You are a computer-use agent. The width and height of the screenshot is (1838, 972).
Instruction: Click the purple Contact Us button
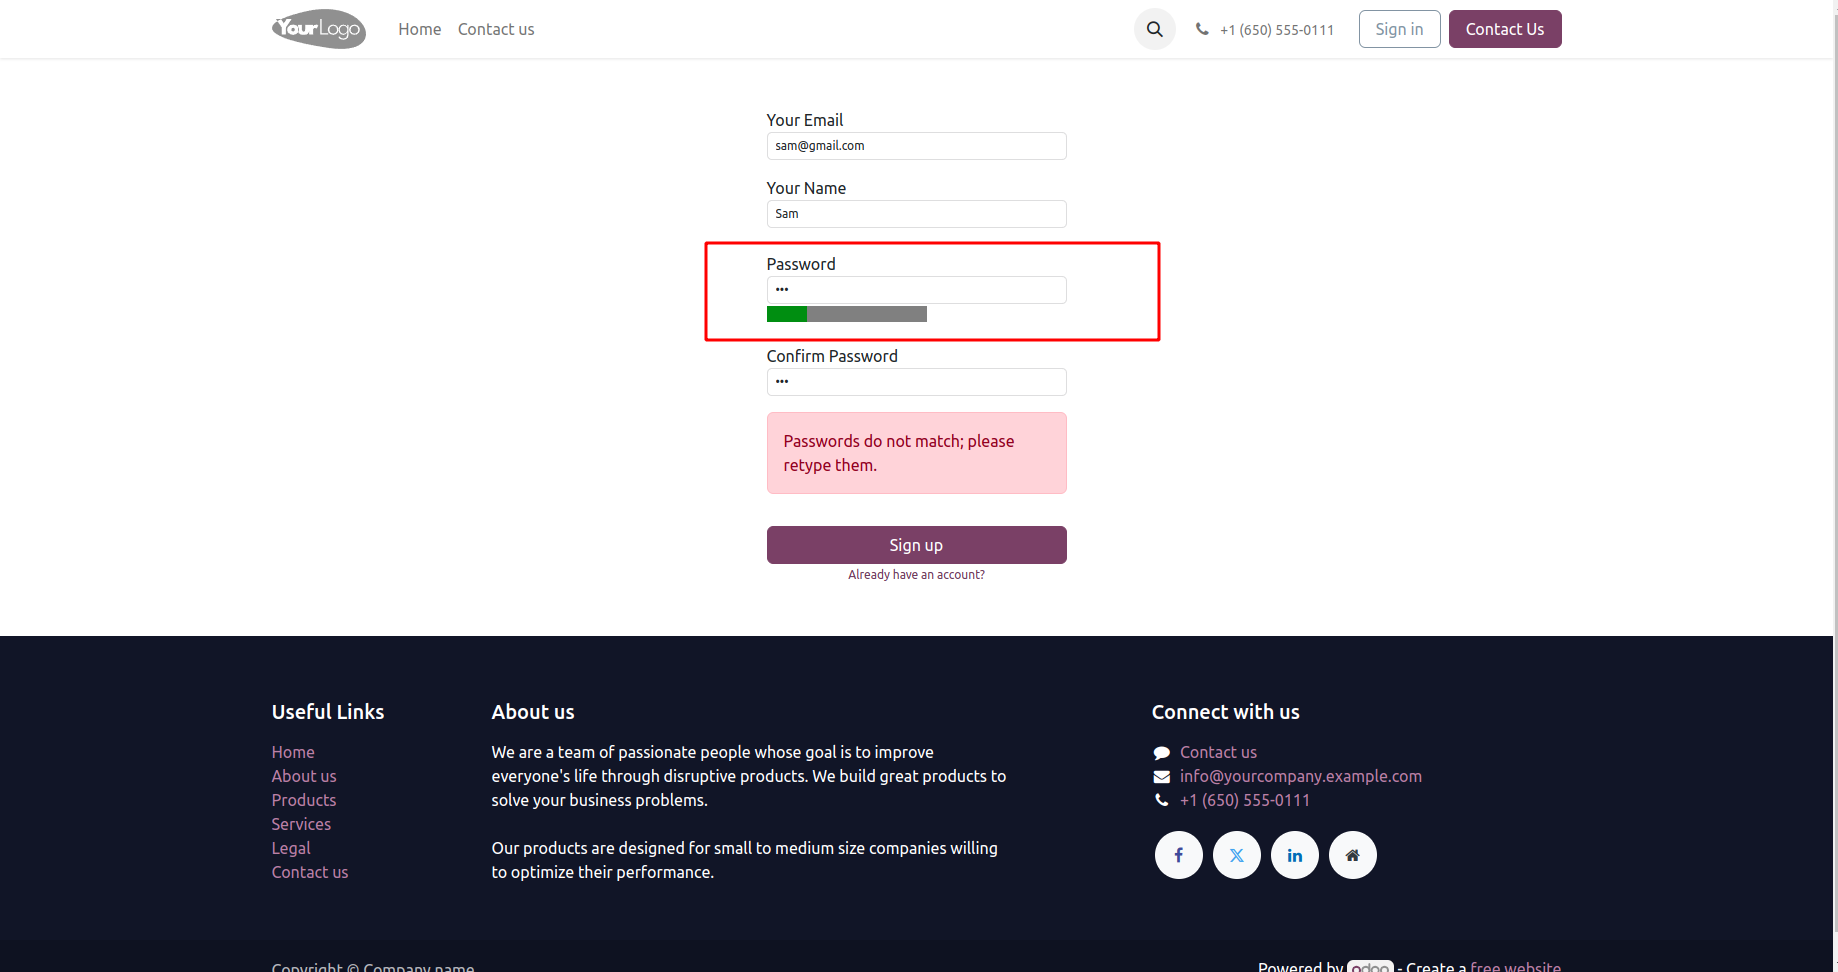coord(1504,29)
